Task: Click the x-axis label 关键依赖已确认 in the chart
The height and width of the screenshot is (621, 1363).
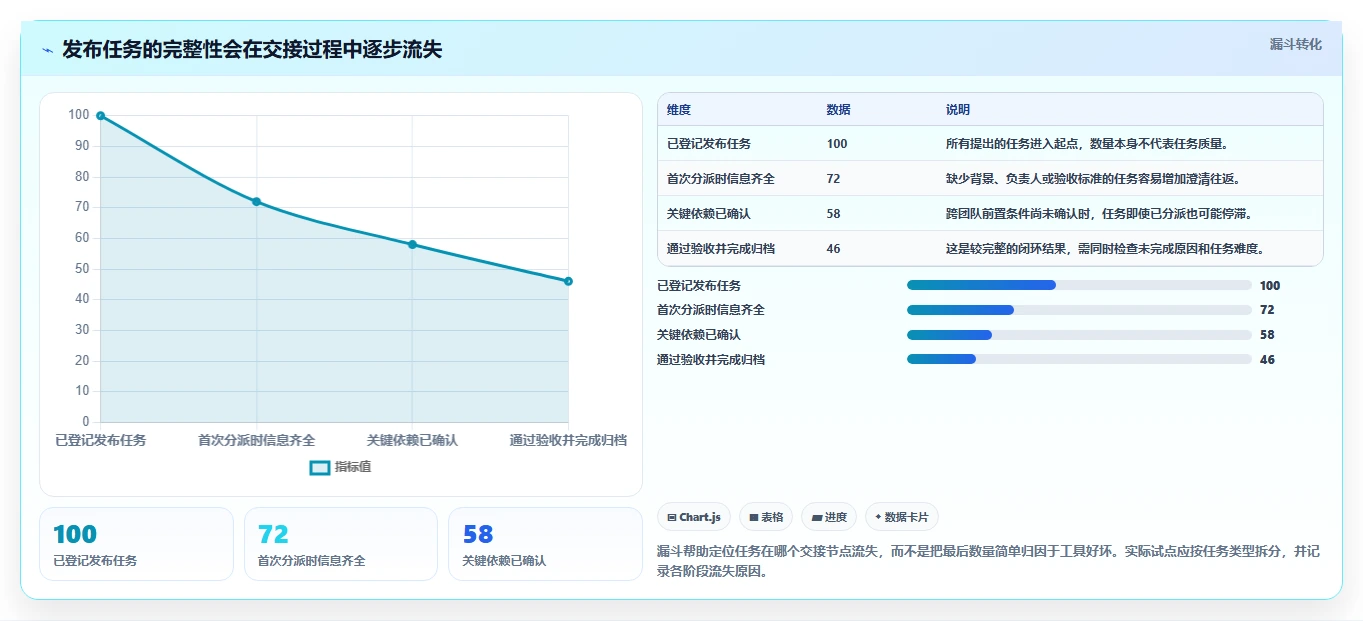Action: click(412, 440)
